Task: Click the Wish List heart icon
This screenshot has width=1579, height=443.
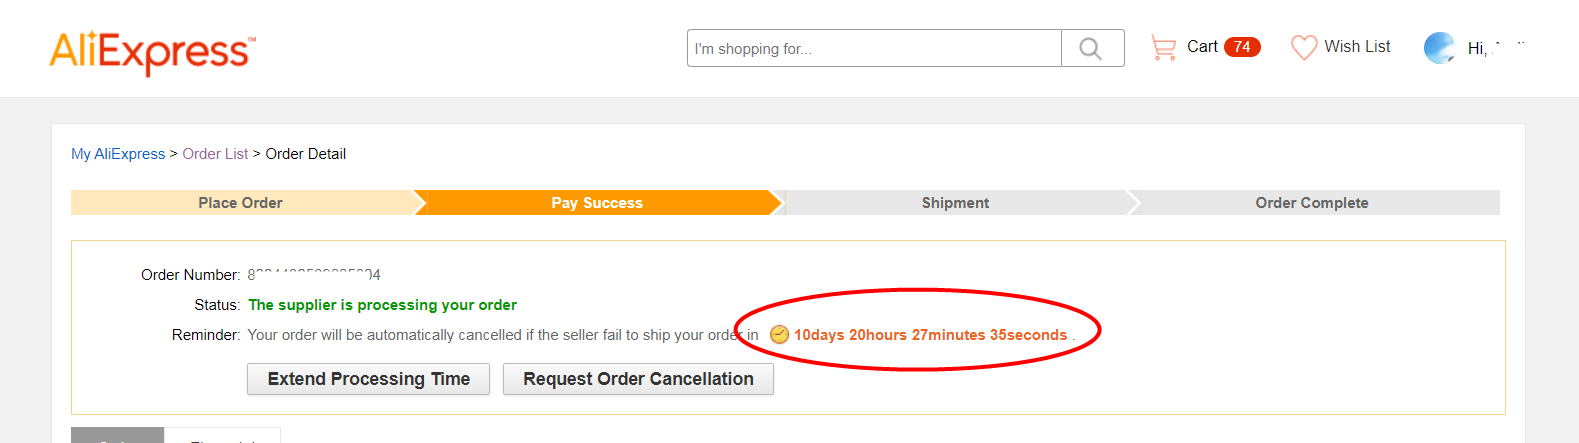Action: click(x=1304, y=47)
